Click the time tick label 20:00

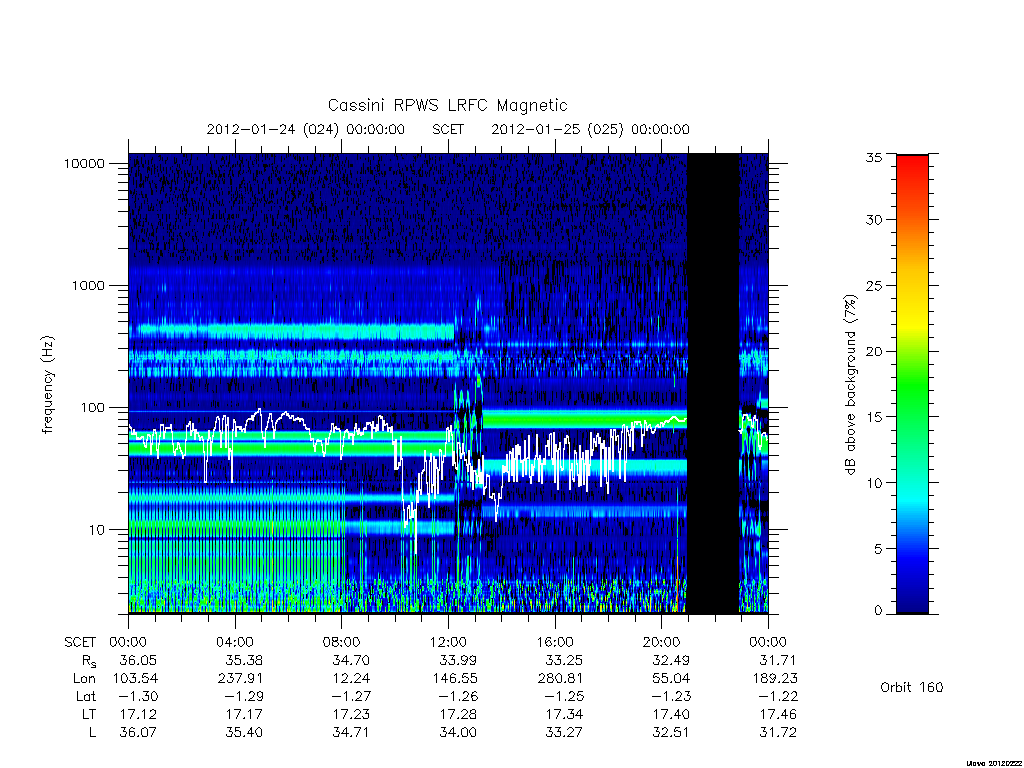[x=662, y=643]
